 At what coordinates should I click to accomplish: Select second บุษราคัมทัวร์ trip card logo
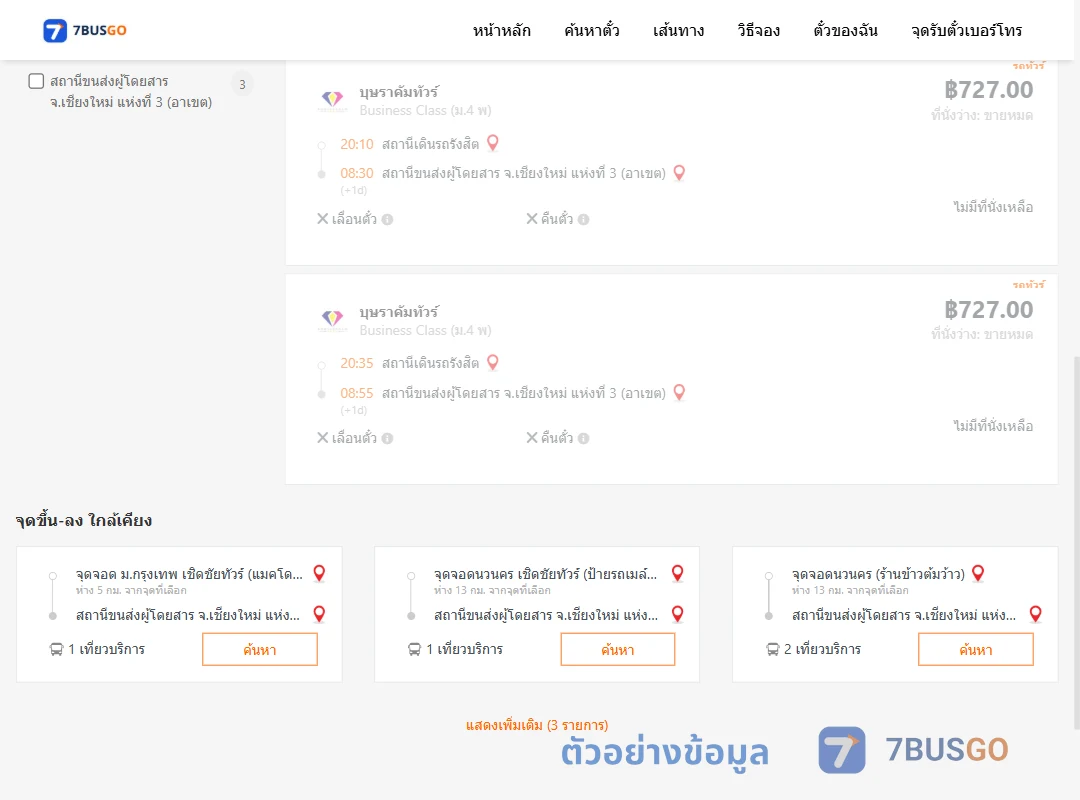point(333,320)
